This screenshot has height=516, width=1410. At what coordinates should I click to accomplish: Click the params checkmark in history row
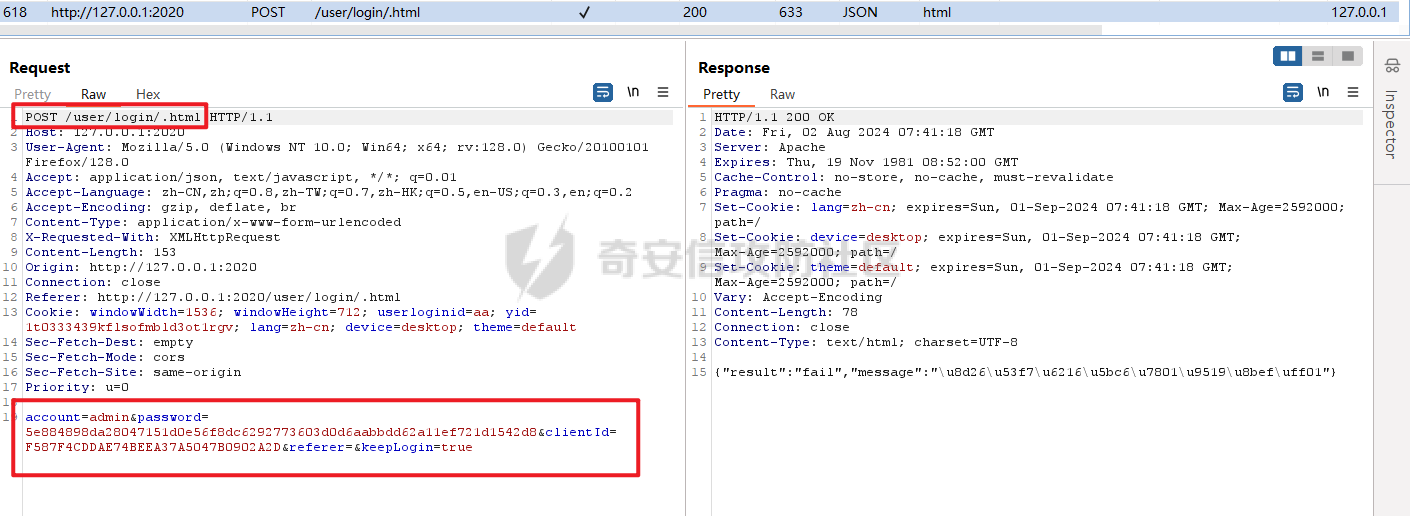tap(584, 12)
